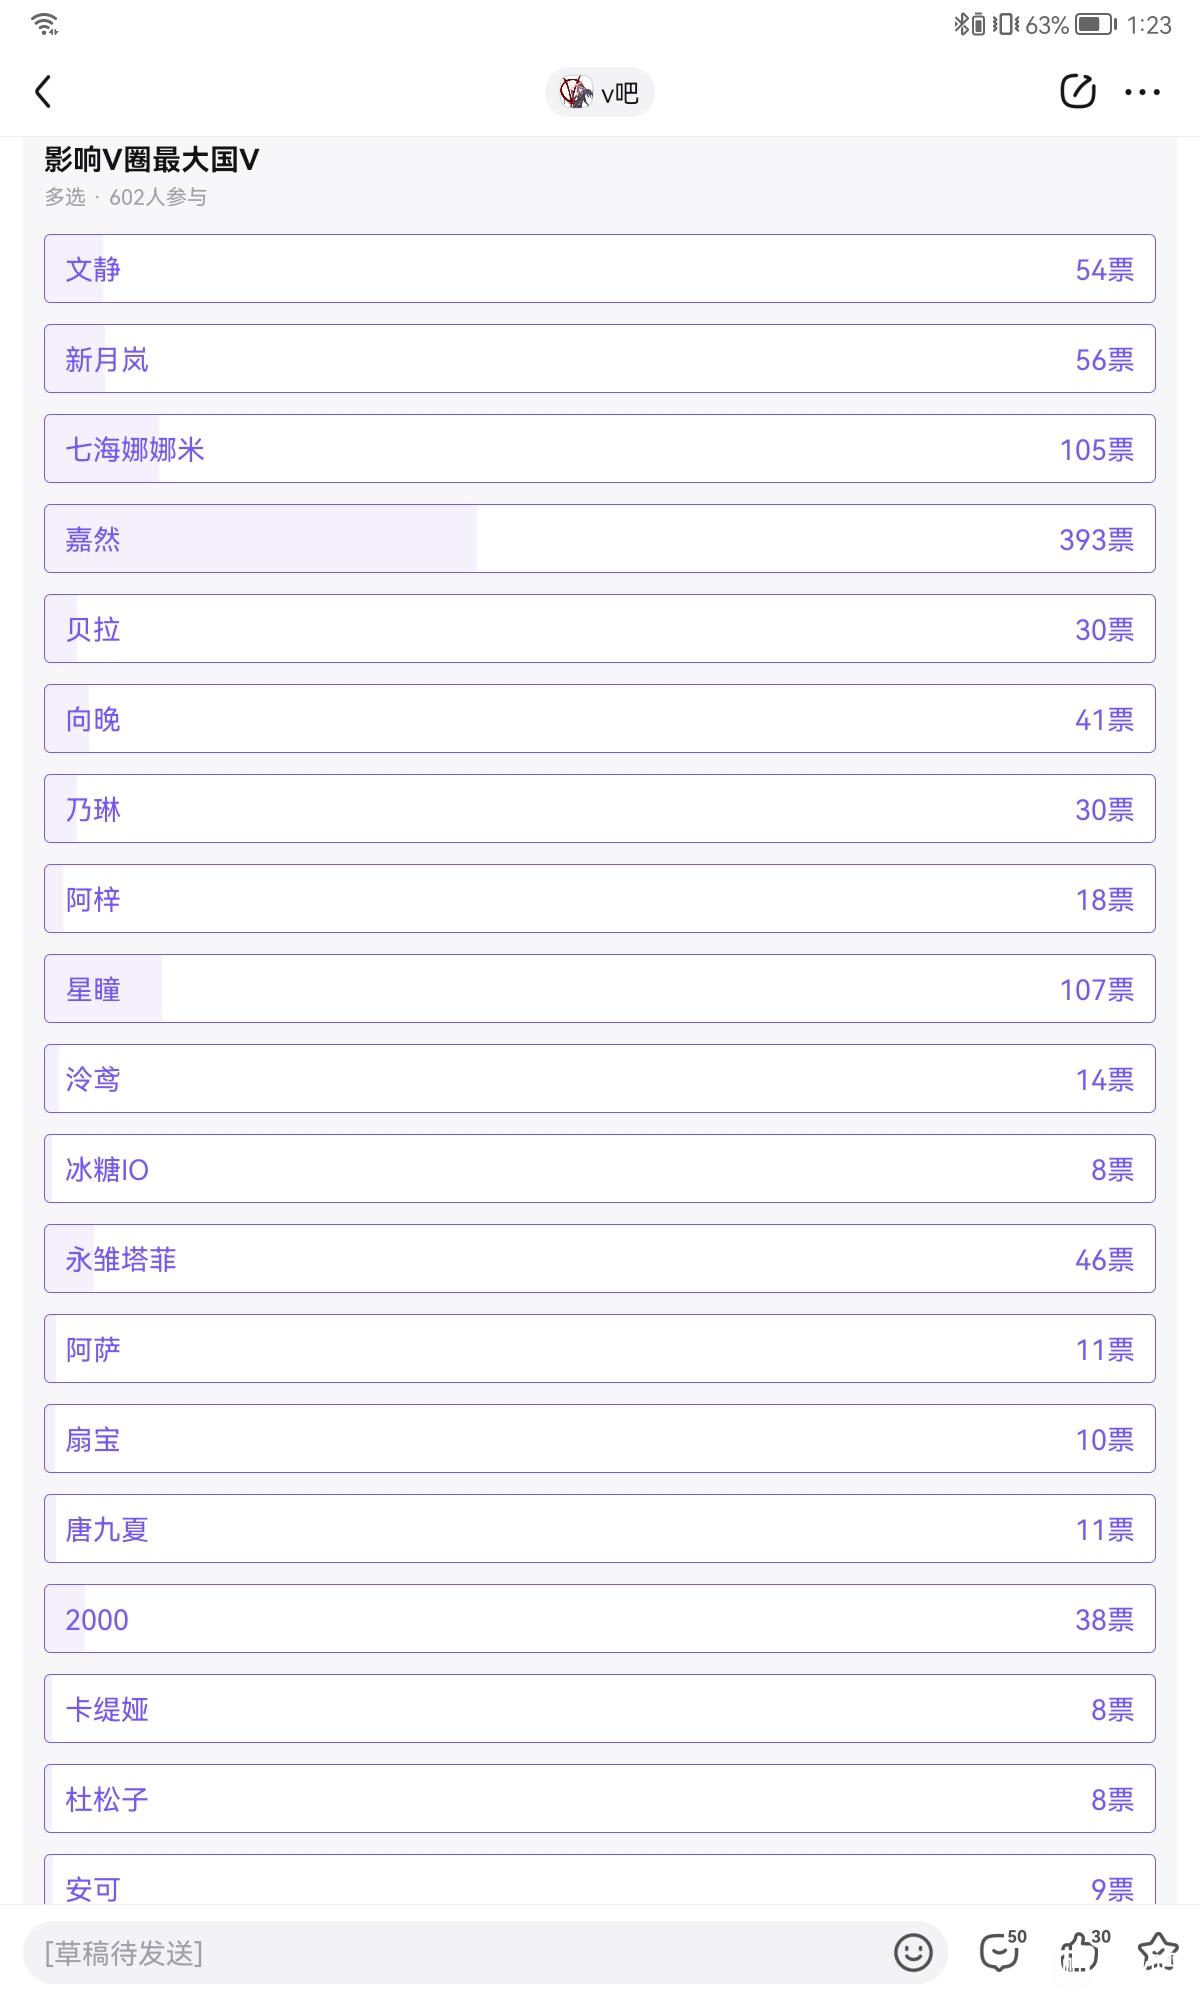Screen dimensions: 1200x2000
Task: Select poll option 七海娜娜米
Action: click(x=600, y=449)
